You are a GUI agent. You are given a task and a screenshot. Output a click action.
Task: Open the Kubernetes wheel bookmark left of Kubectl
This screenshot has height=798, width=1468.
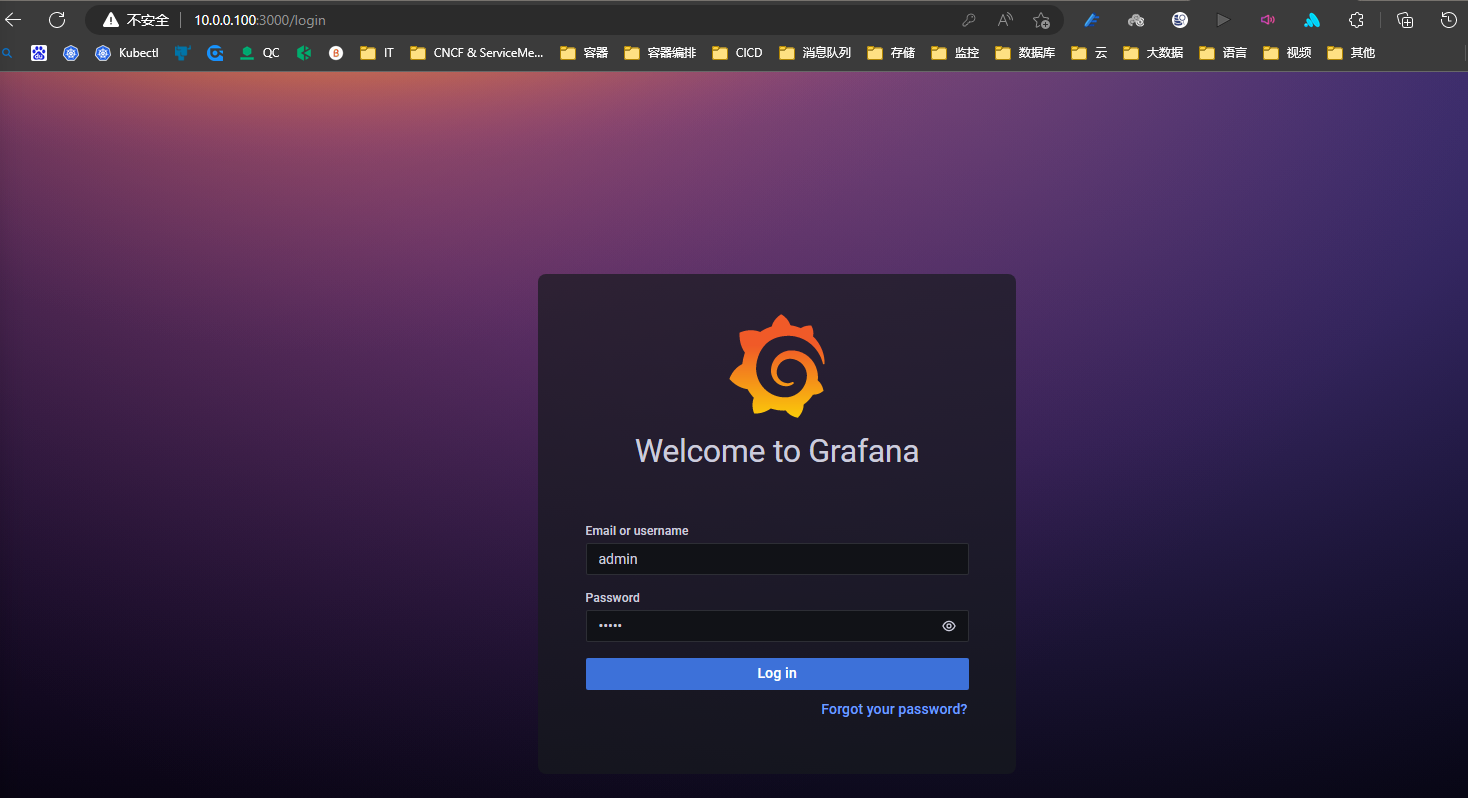(x=71, y=53)
